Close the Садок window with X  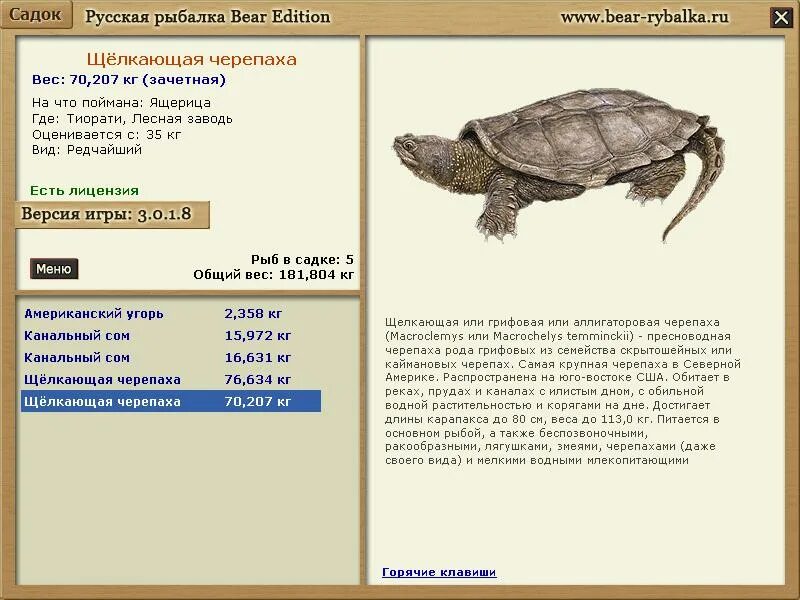(781, 18)
